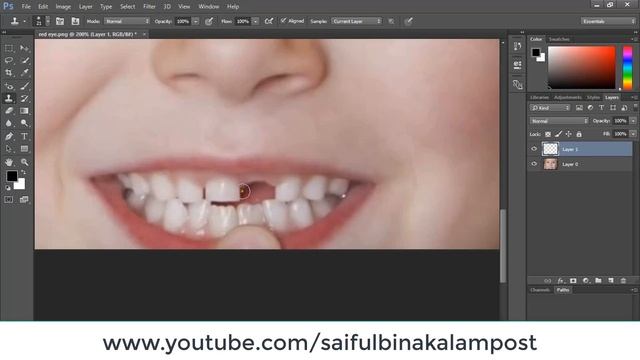Screen dimensions: 640x360
Task: Select the Eyedropper tool
Action: [24, 73]
